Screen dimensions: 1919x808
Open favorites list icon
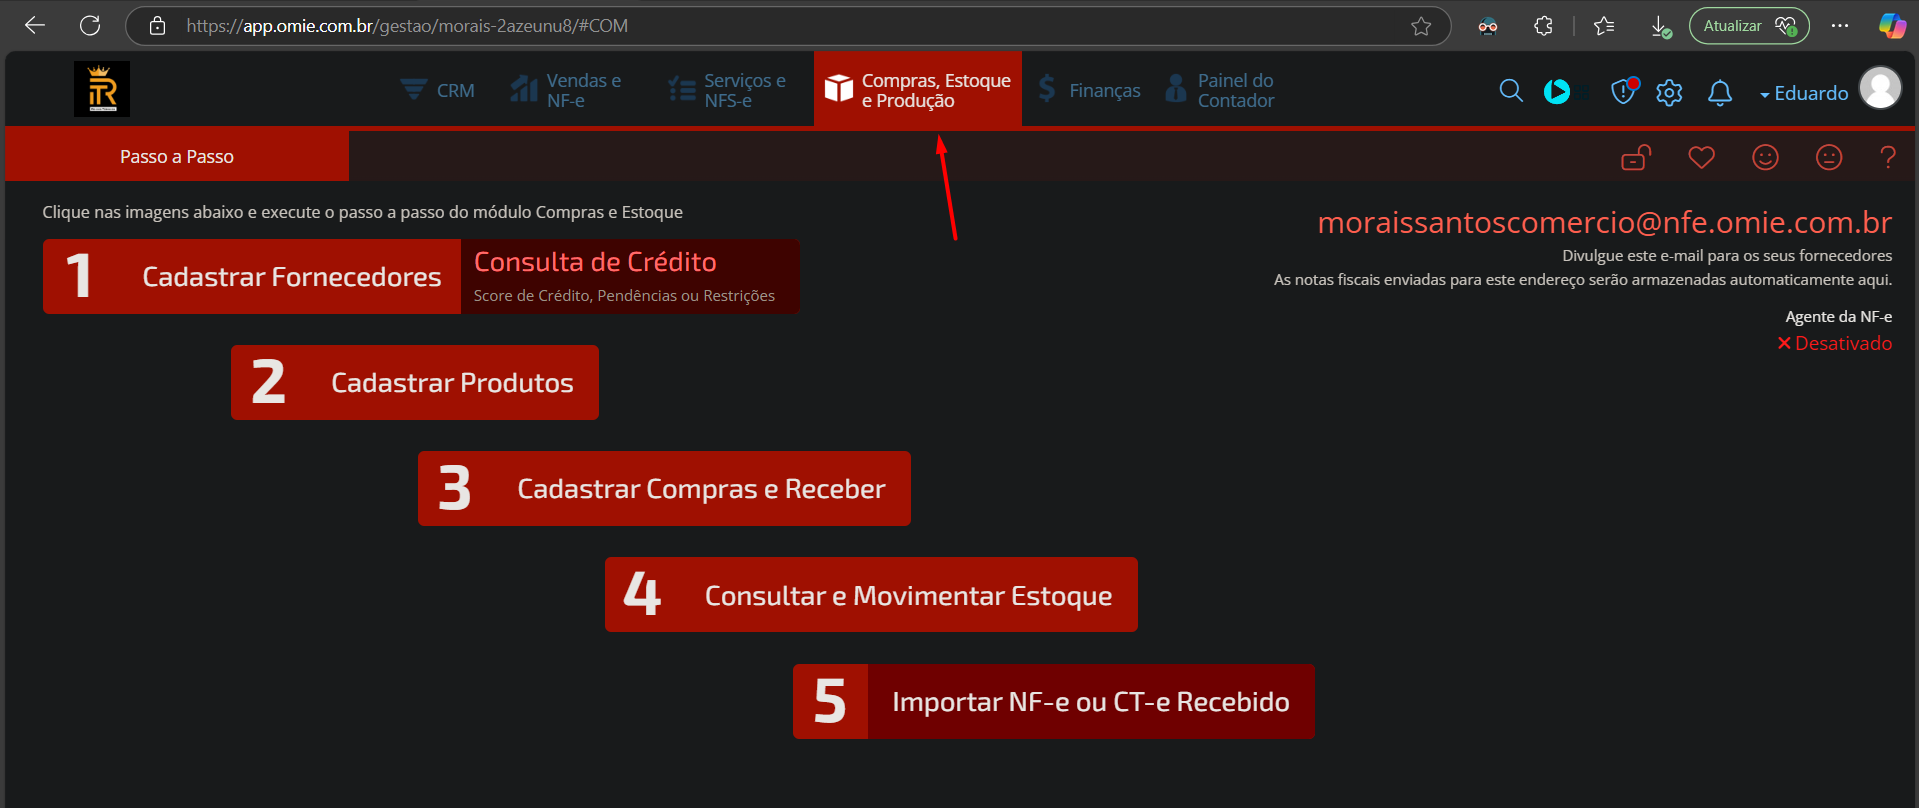(1604, 26)
